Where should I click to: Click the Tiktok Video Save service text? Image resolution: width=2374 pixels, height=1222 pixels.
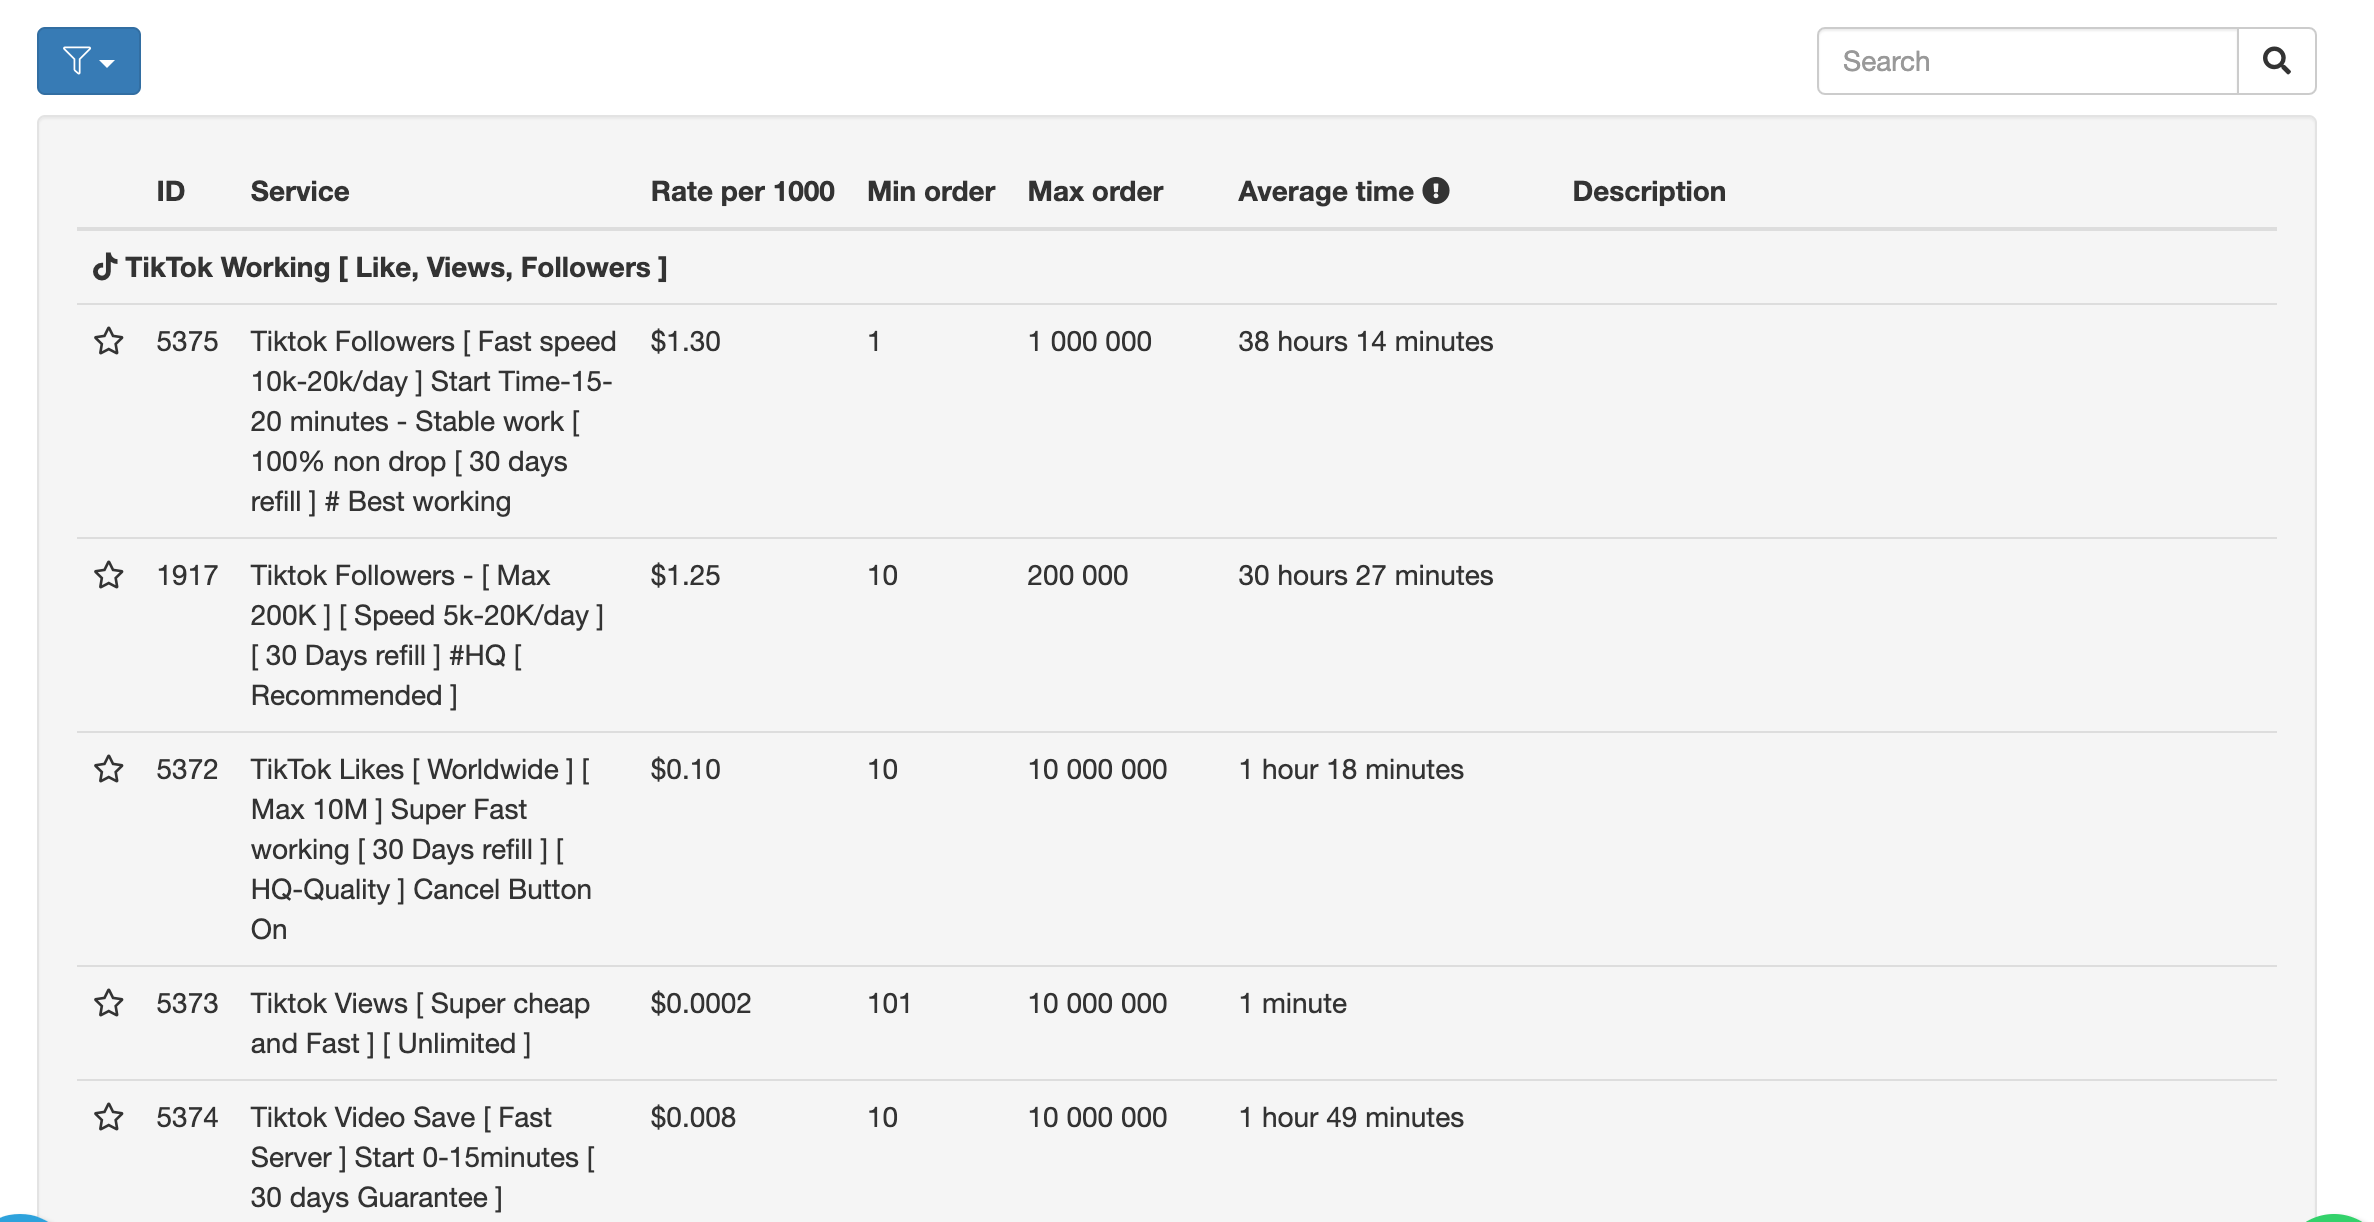[420, 1157]
